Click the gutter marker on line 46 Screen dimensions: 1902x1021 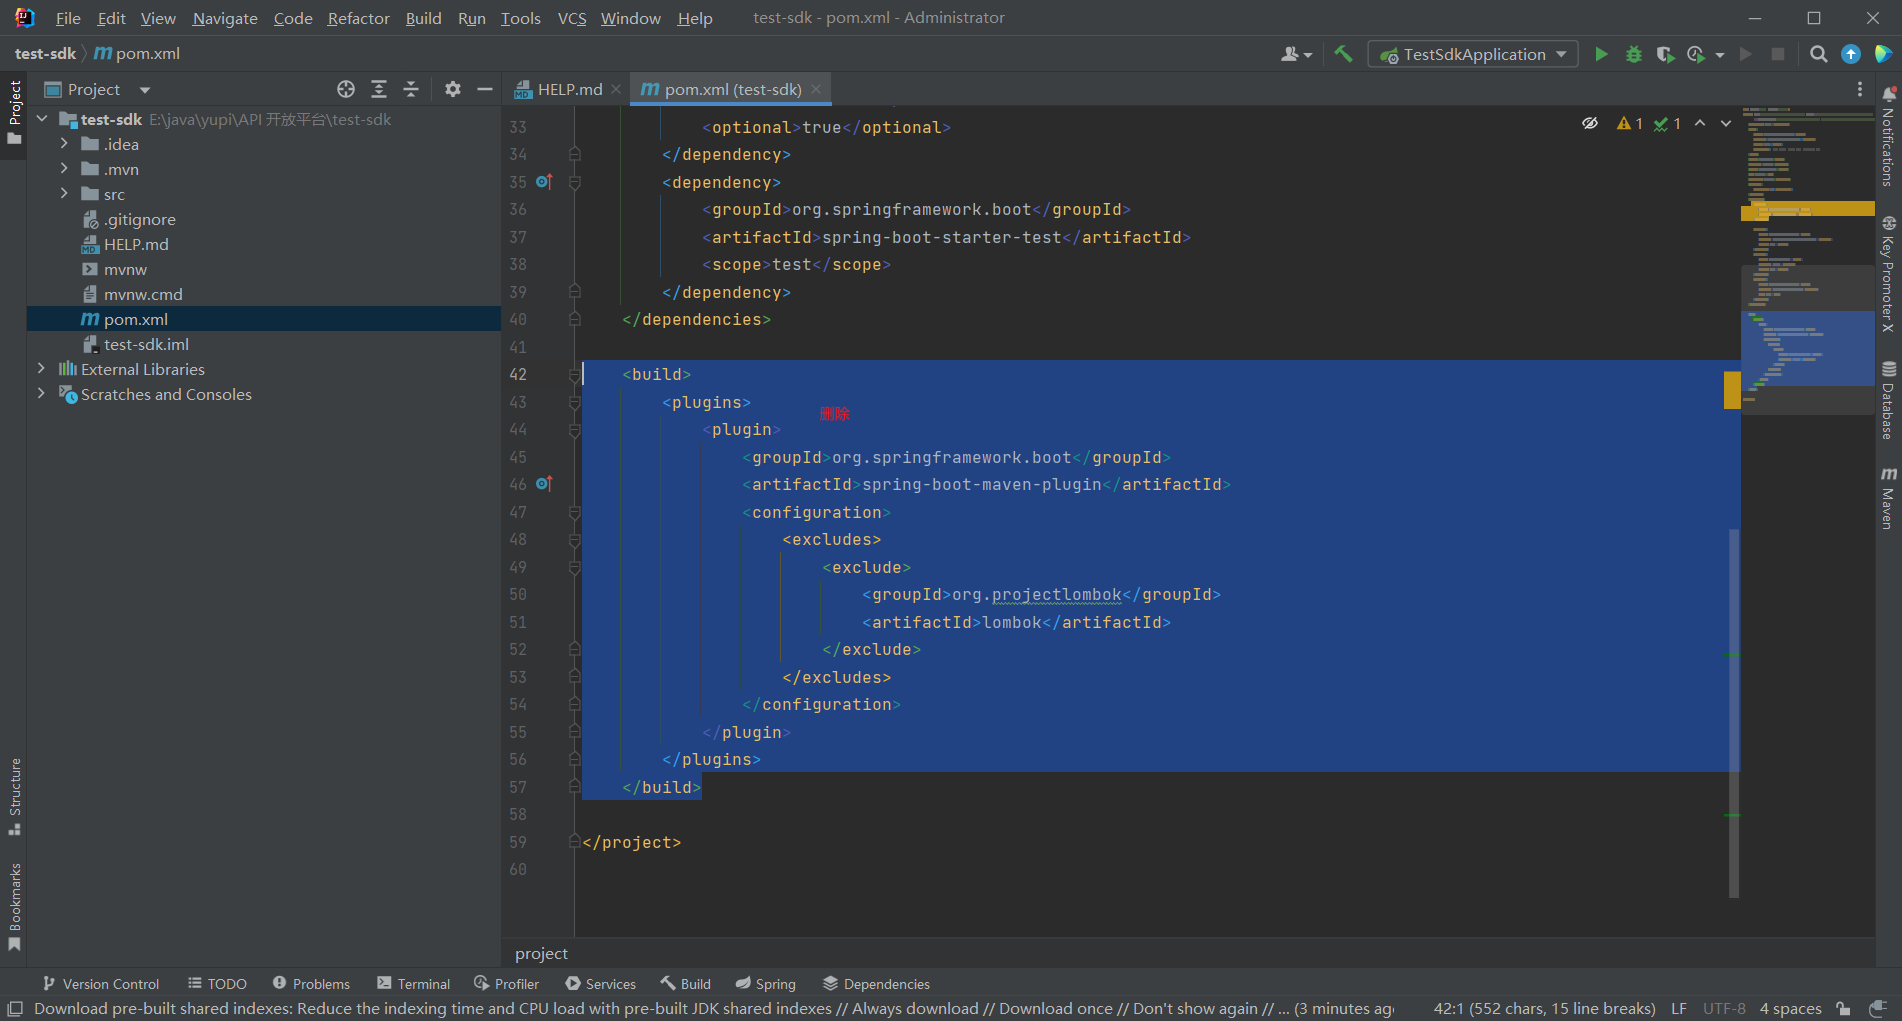tap(544, 484)
